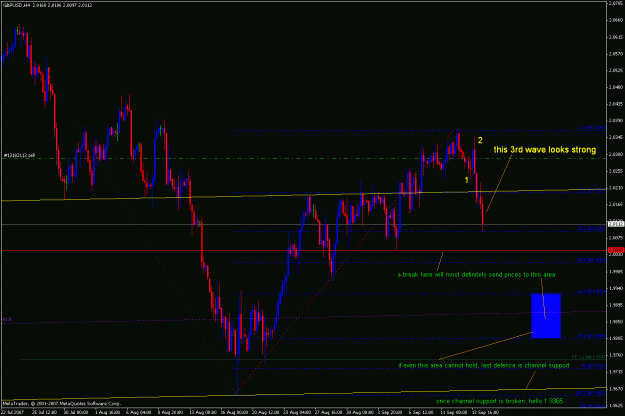
Task: Click the 27 Aug 16:00 time label
Action: click(x=328, y=412)
